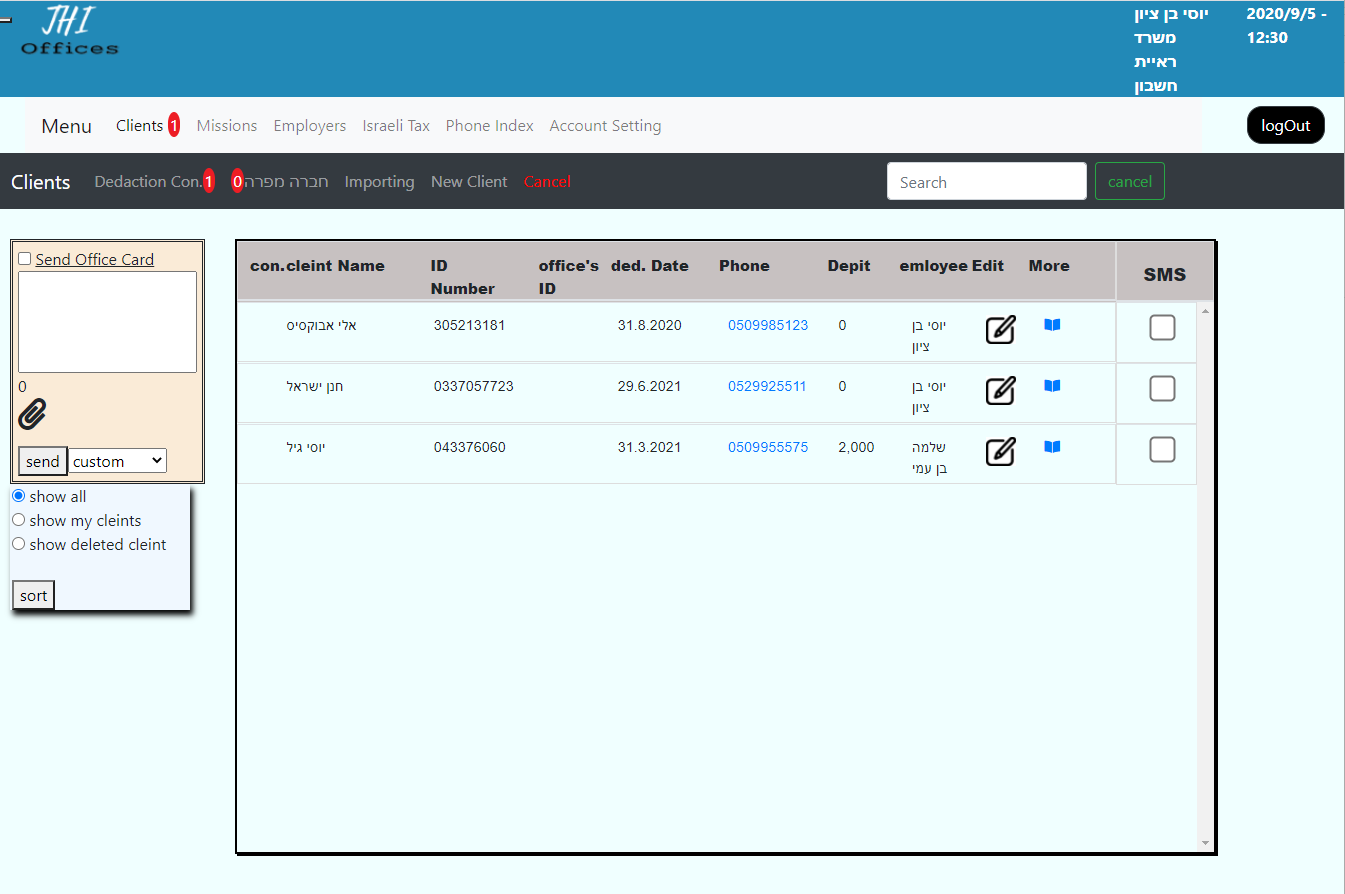1345x894 pixels.
Task: Click the Search input field
Action: pos(986,182)
